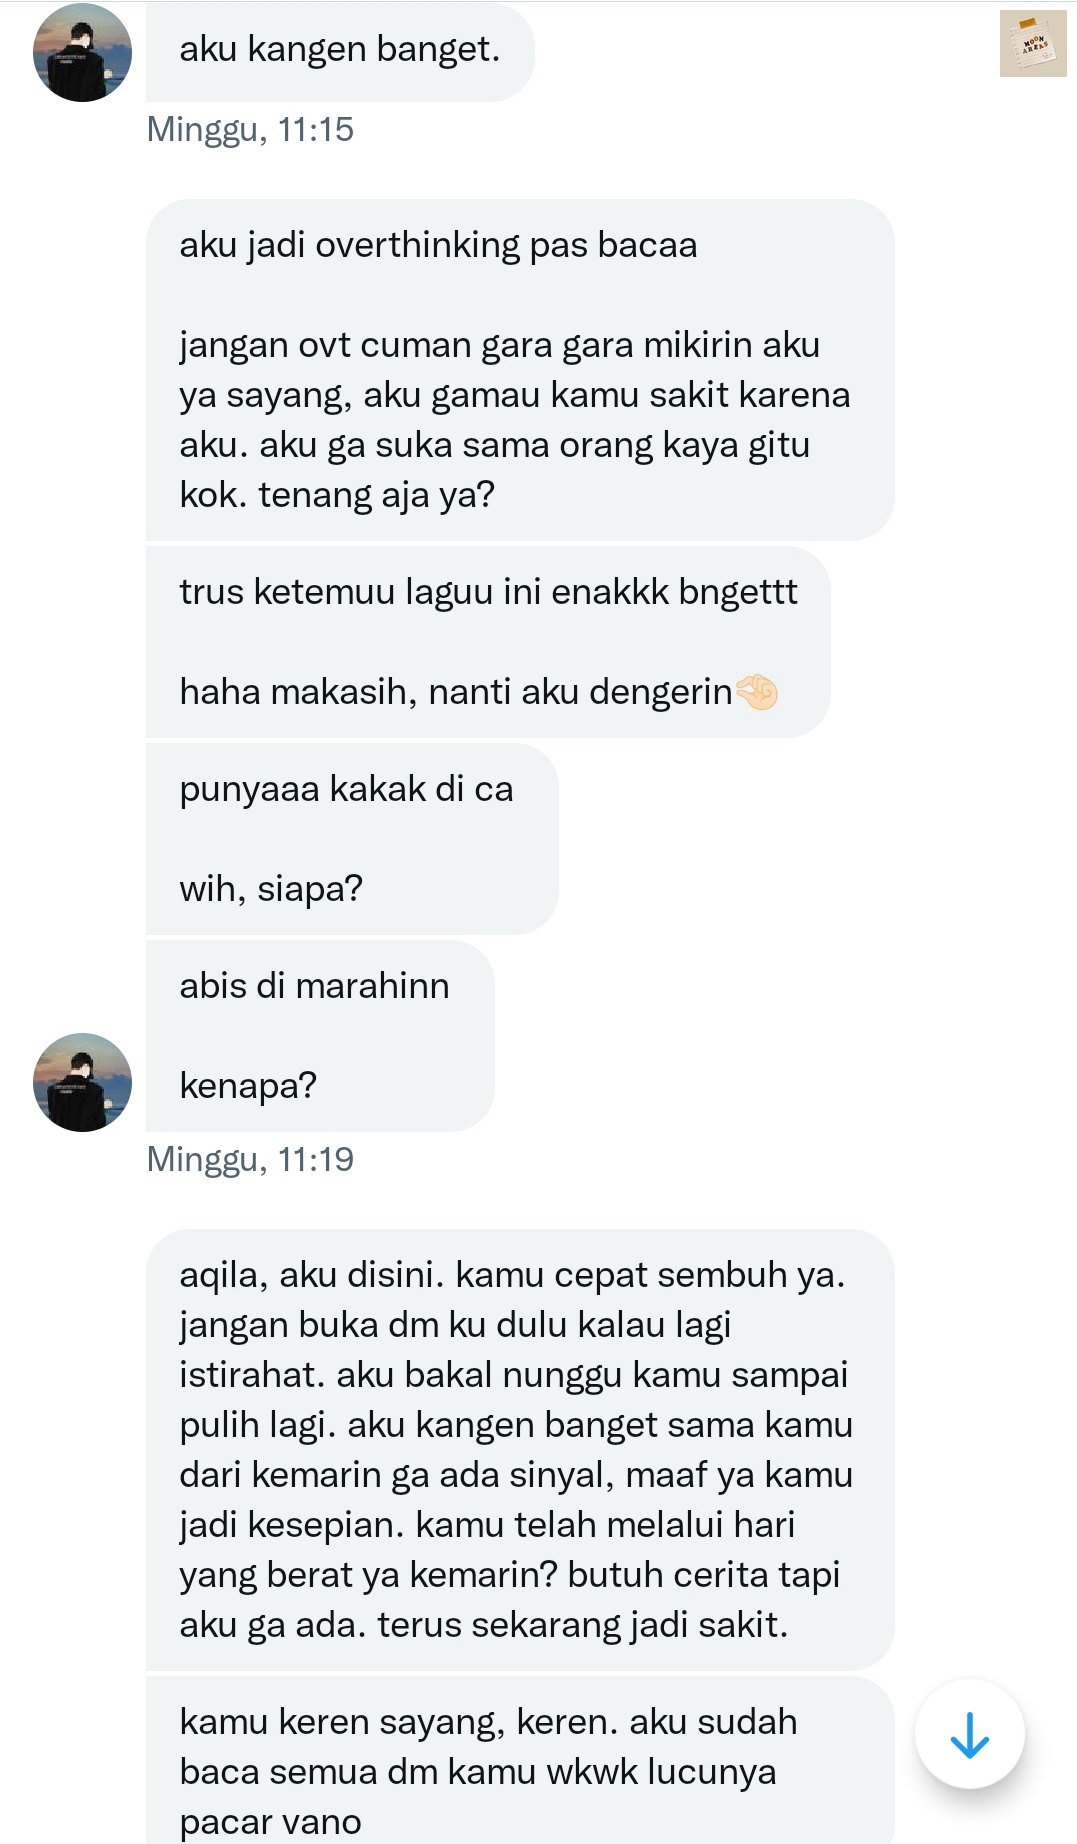Tap the 'pacar vano' text at the bottom
The height and width of the screenshot is (1844, 1077).
coord(270,1822)
